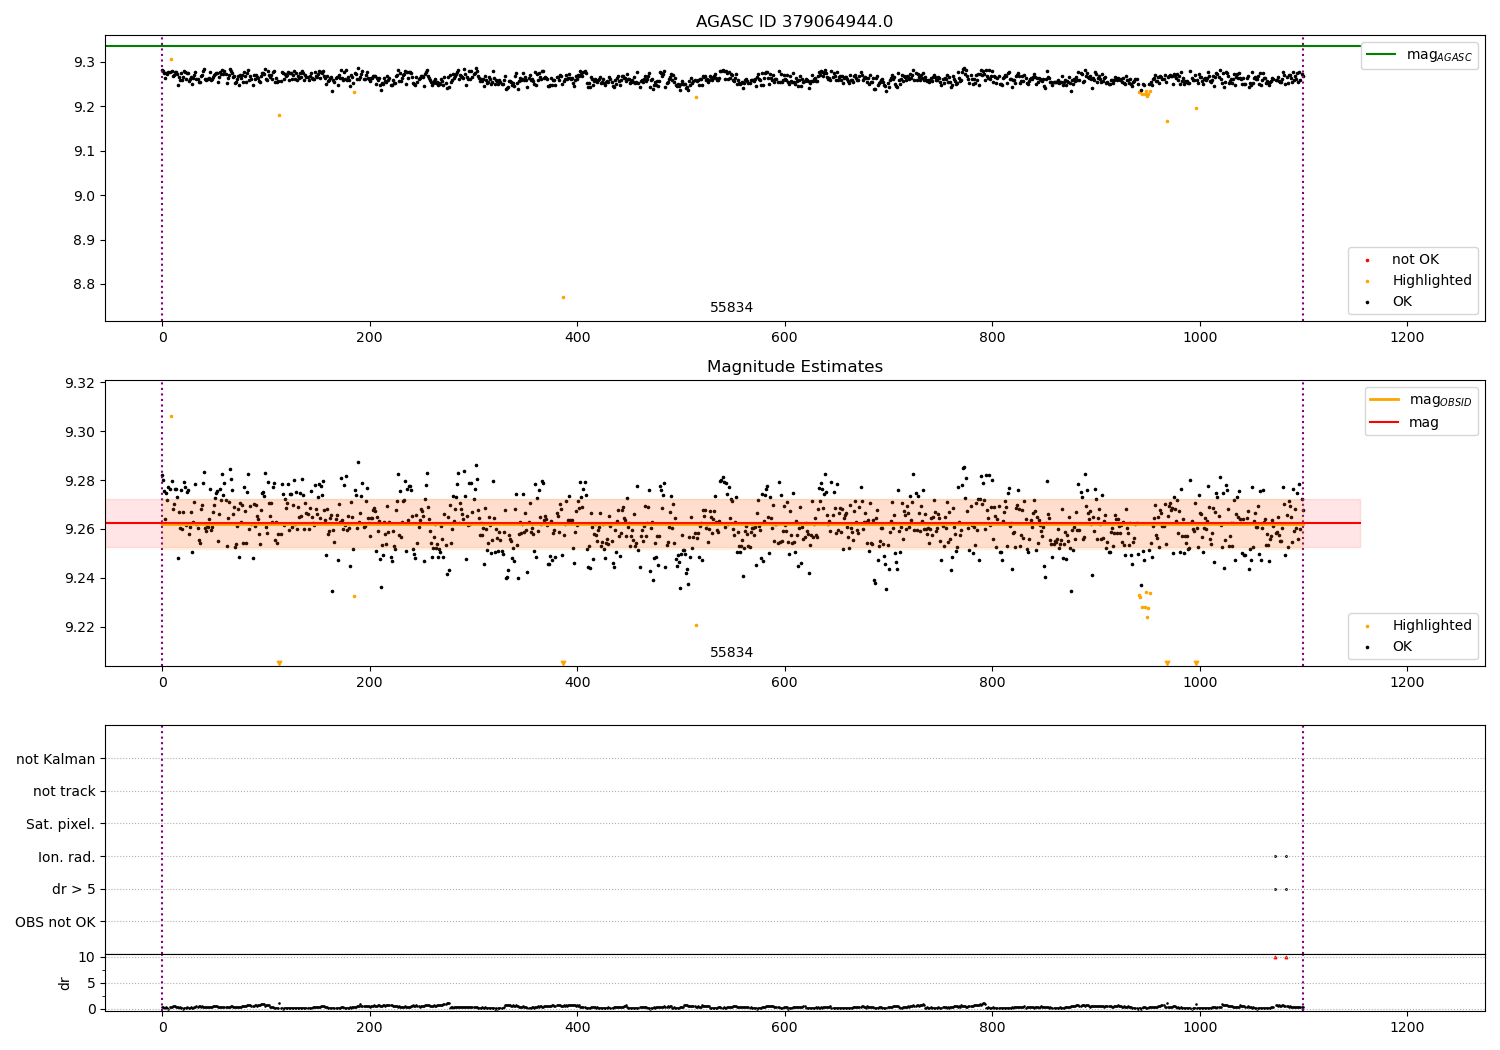Screen dimensions: 1500x1050
Task: Click 'OK' legend entry in top plot
Action: (1390, 302)
